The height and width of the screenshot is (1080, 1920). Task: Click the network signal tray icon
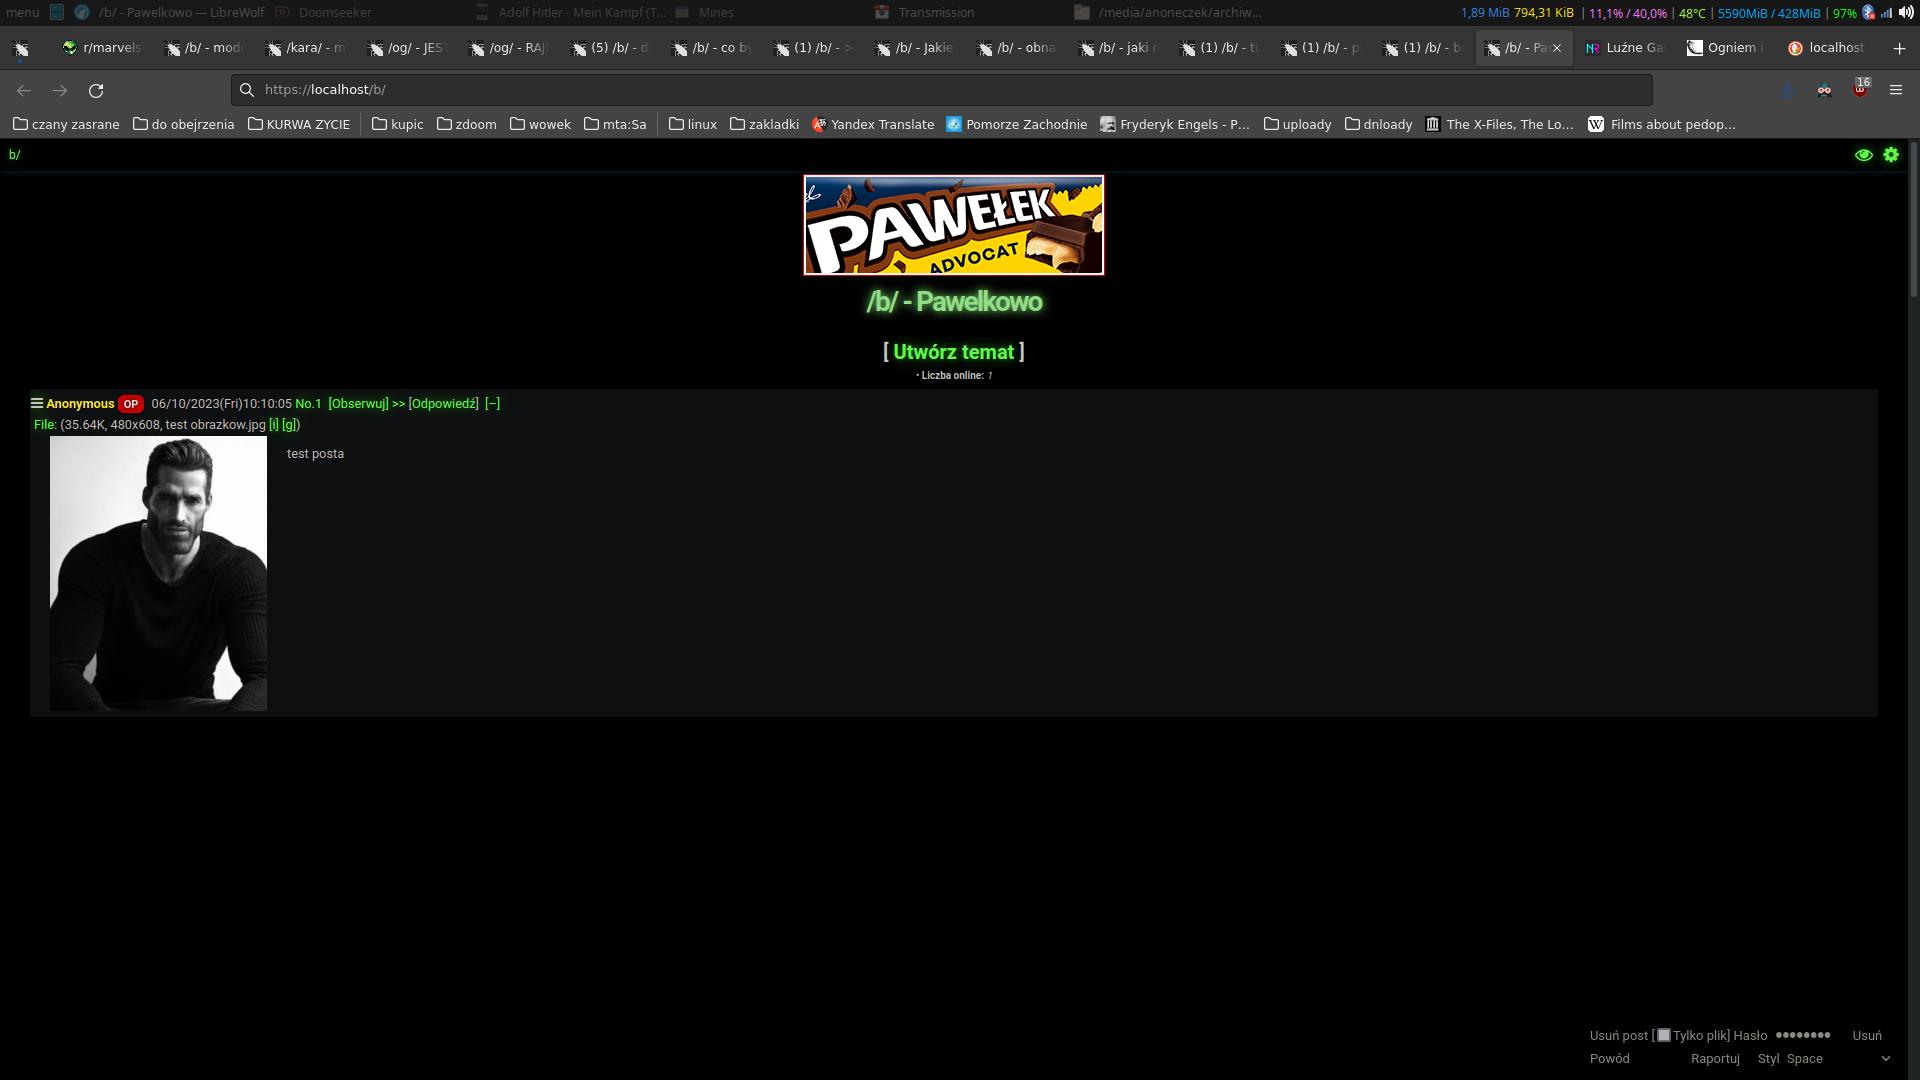click(1886, 13)
